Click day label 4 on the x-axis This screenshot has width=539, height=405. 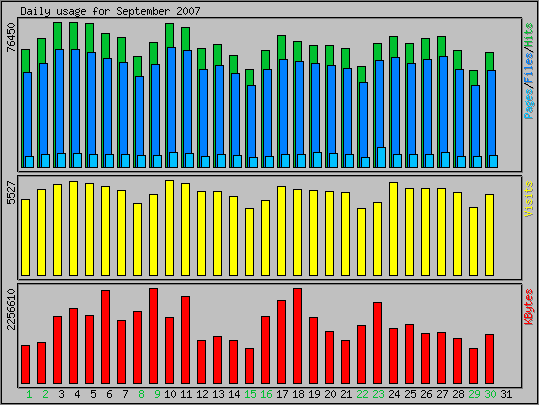(77, 394)
